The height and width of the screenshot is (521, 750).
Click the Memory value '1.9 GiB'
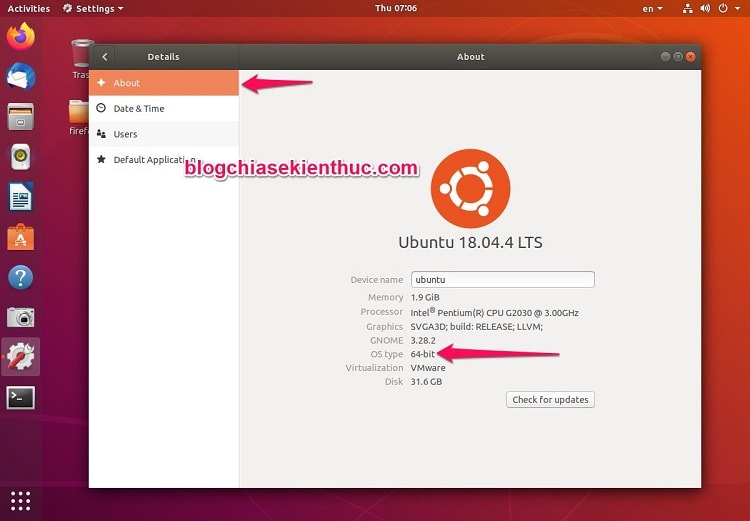(x=425, y=297)
